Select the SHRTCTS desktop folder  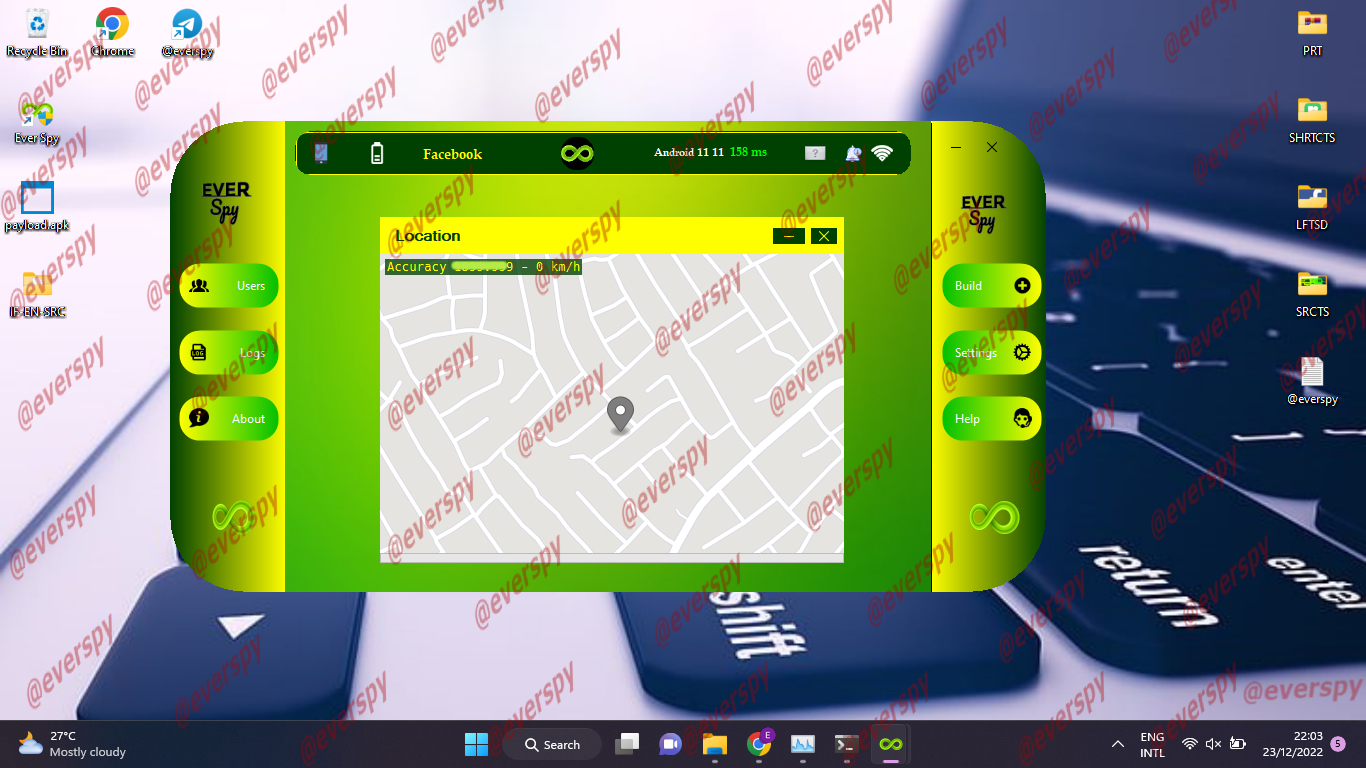click(1312, 119)
